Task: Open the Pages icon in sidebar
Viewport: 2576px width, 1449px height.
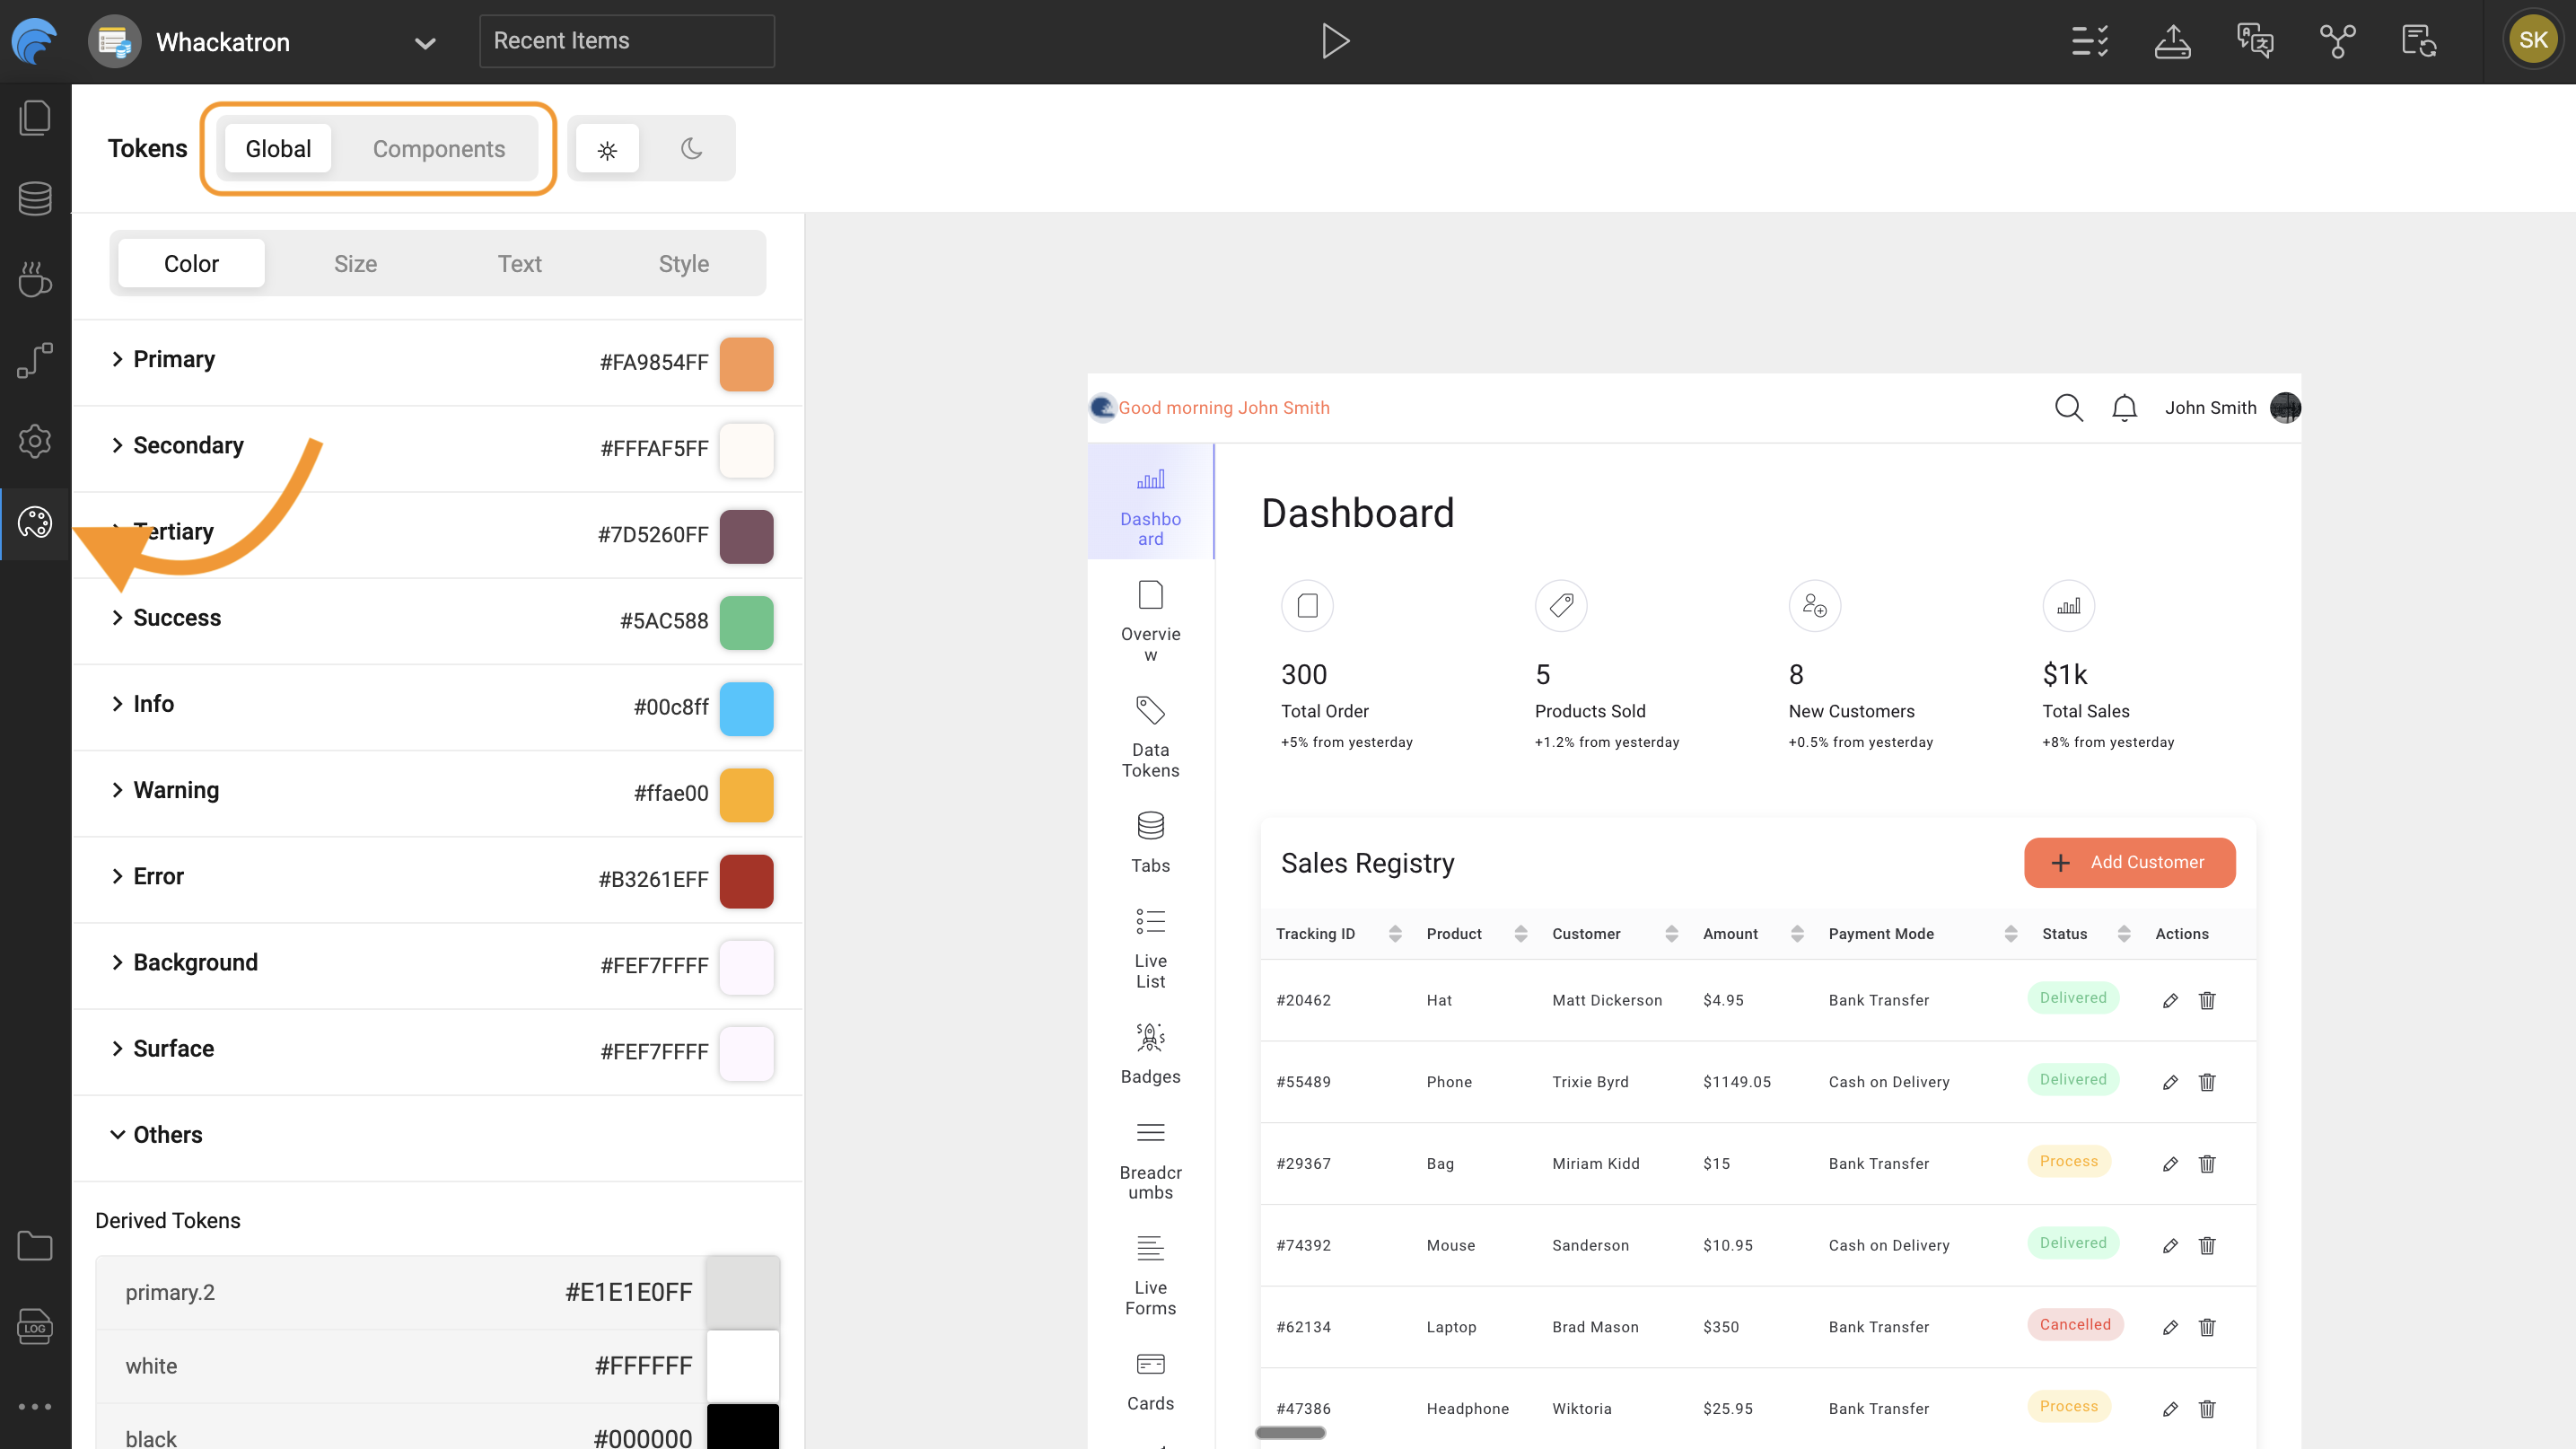Action: 35,118
